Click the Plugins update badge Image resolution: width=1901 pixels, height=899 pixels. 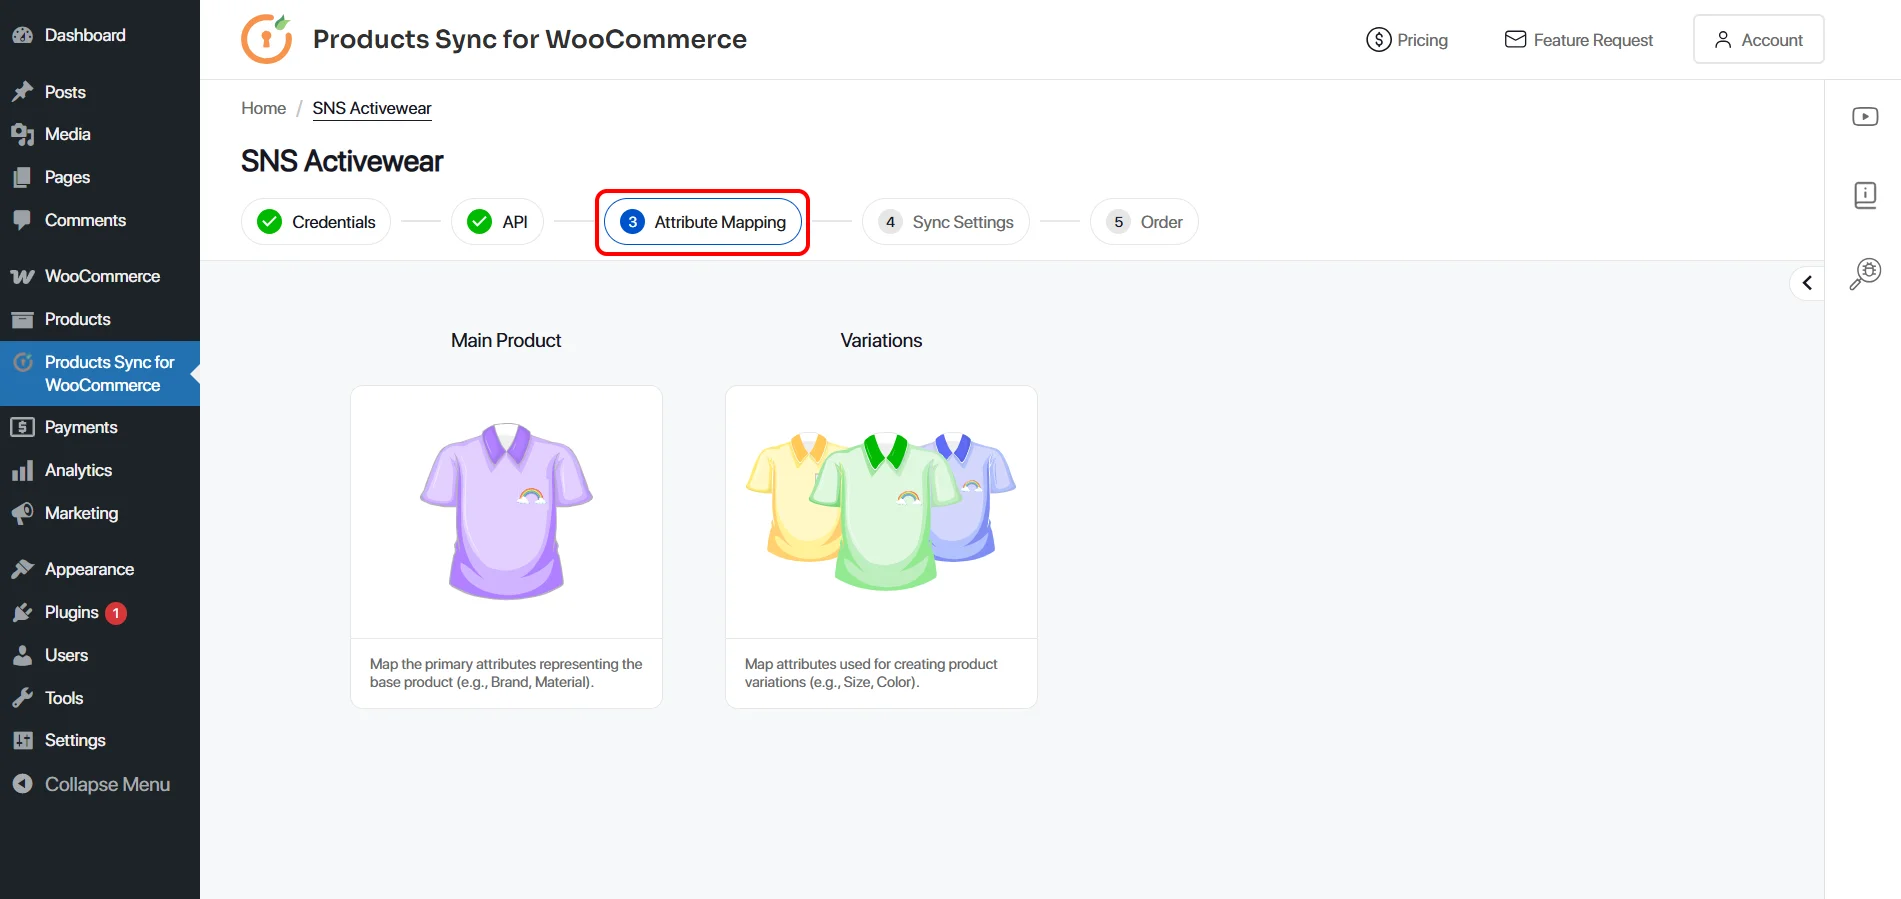coord(116,613)
